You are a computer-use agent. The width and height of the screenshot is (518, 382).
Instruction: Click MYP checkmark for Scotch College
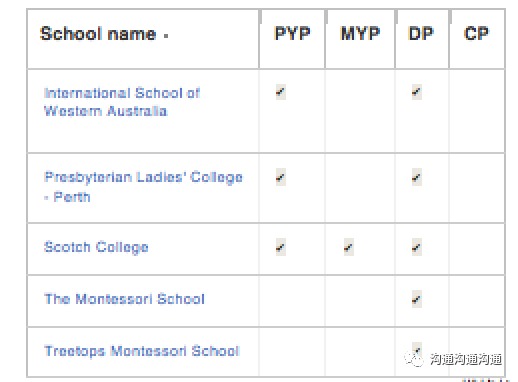[x=349, y=247]
